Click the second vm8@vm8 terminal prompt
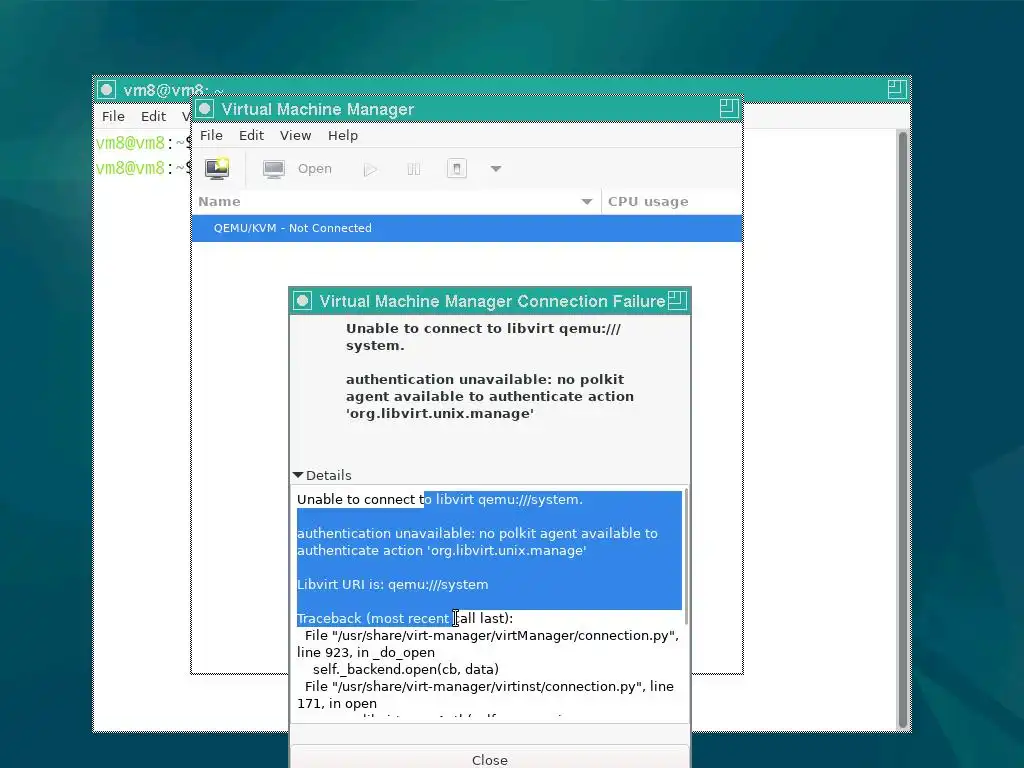This screenshot has width=1024, height=768. tap(130, 168)
